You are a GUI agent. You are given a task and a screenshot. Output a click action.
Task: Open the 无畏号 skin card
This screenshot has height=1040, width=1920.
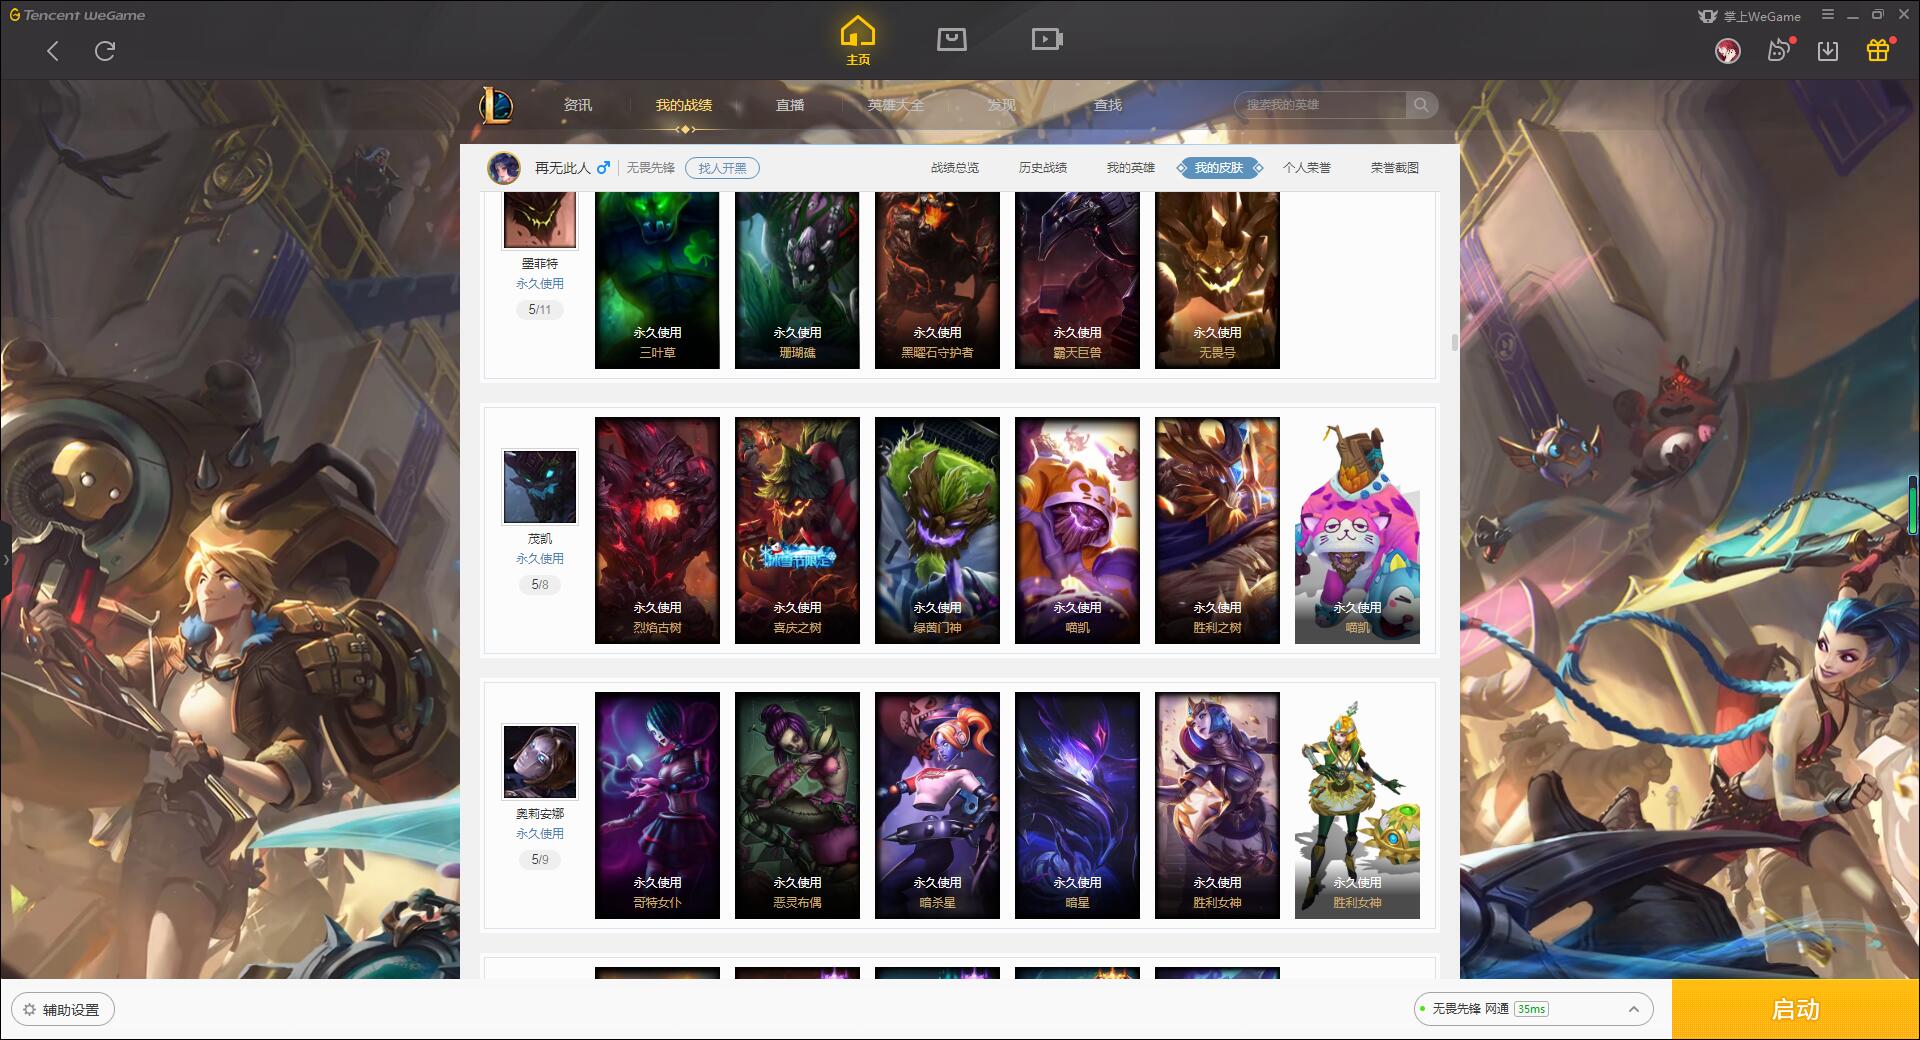click(1217, 280)
